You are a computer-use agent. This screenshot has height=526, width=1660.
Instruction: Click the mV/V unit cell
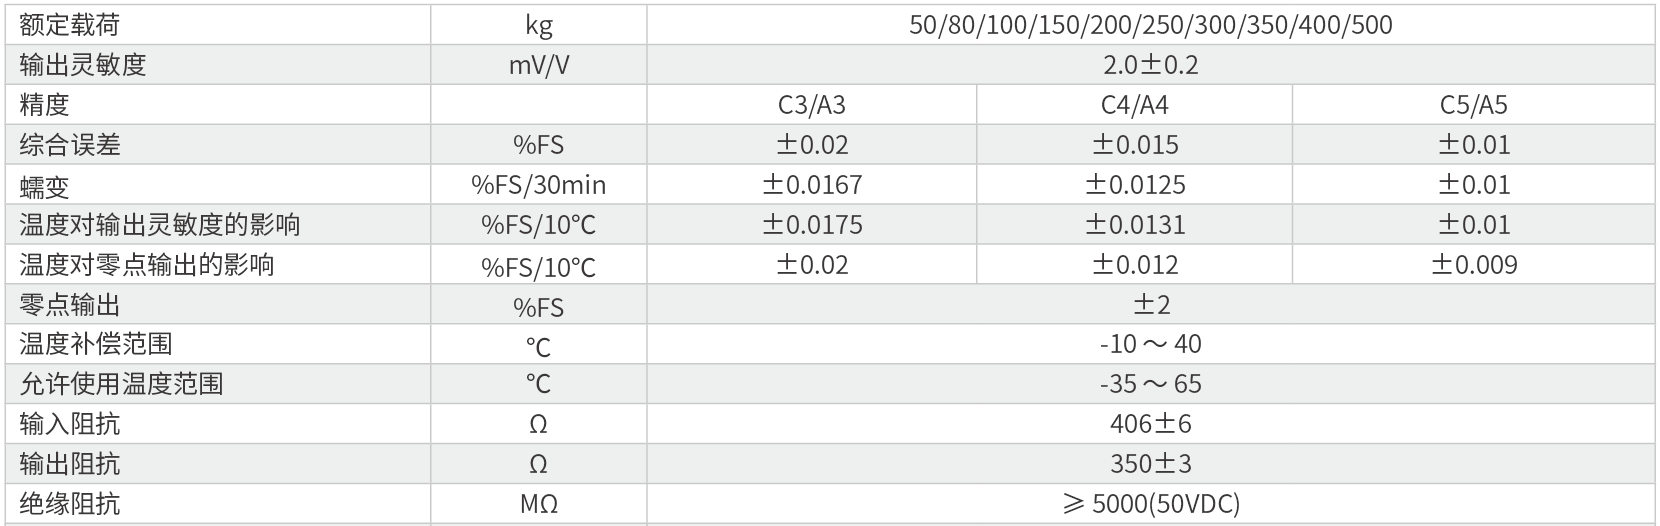[x=539, y=65]
